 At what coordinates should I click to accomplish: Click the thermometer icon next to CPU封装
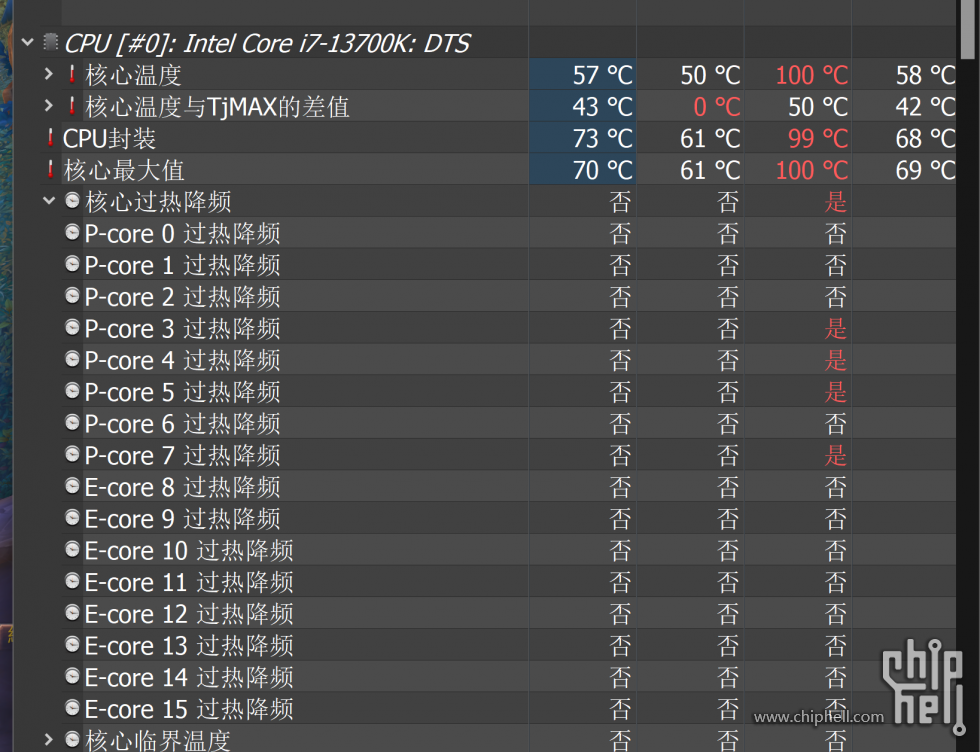pos(51,138)
